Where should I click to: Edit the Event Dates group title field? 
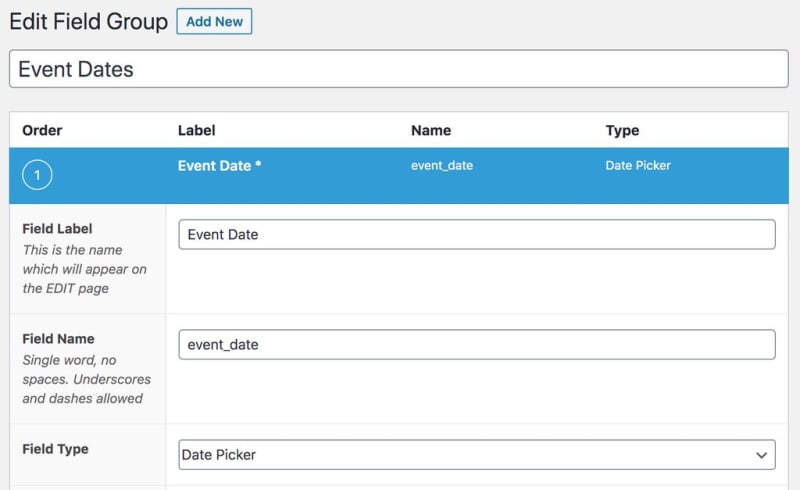(399, 69)
